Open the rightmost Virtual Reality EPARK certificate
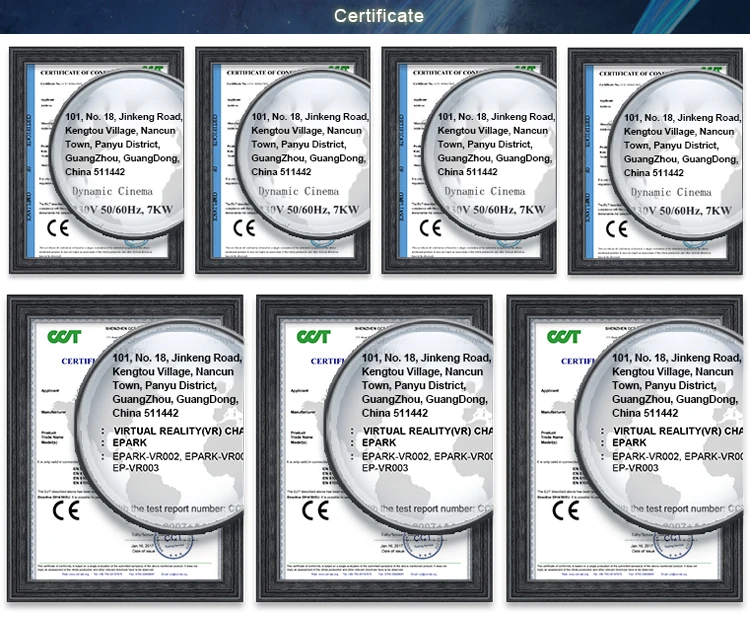Screen dimensions: 750x619 click(625, 448)
